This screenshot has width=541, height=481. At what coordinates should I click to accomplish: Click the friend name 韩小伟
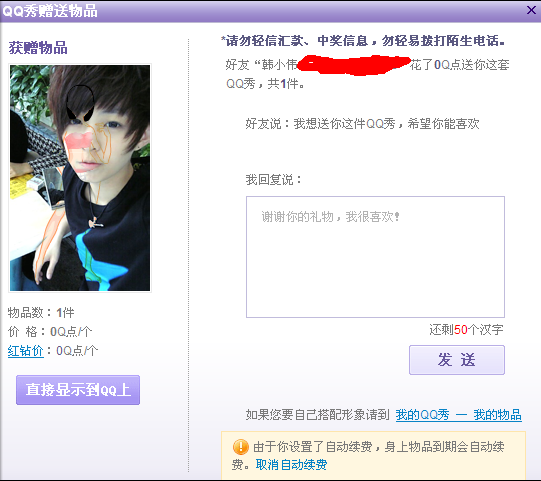(x=280, y=65)
